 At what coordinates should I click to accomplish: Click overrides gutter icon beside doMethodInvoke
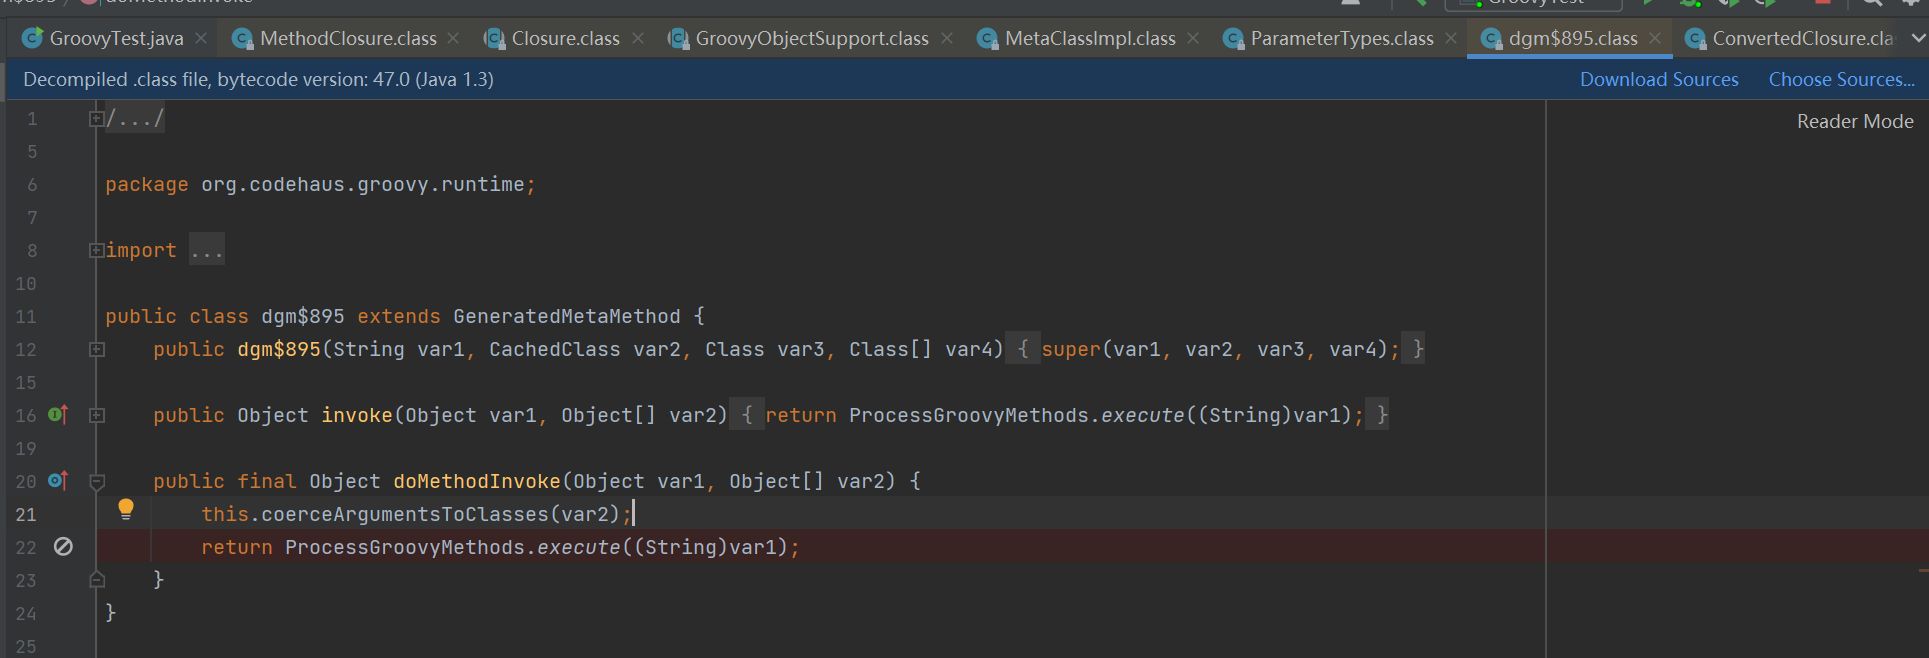[58, 481]
